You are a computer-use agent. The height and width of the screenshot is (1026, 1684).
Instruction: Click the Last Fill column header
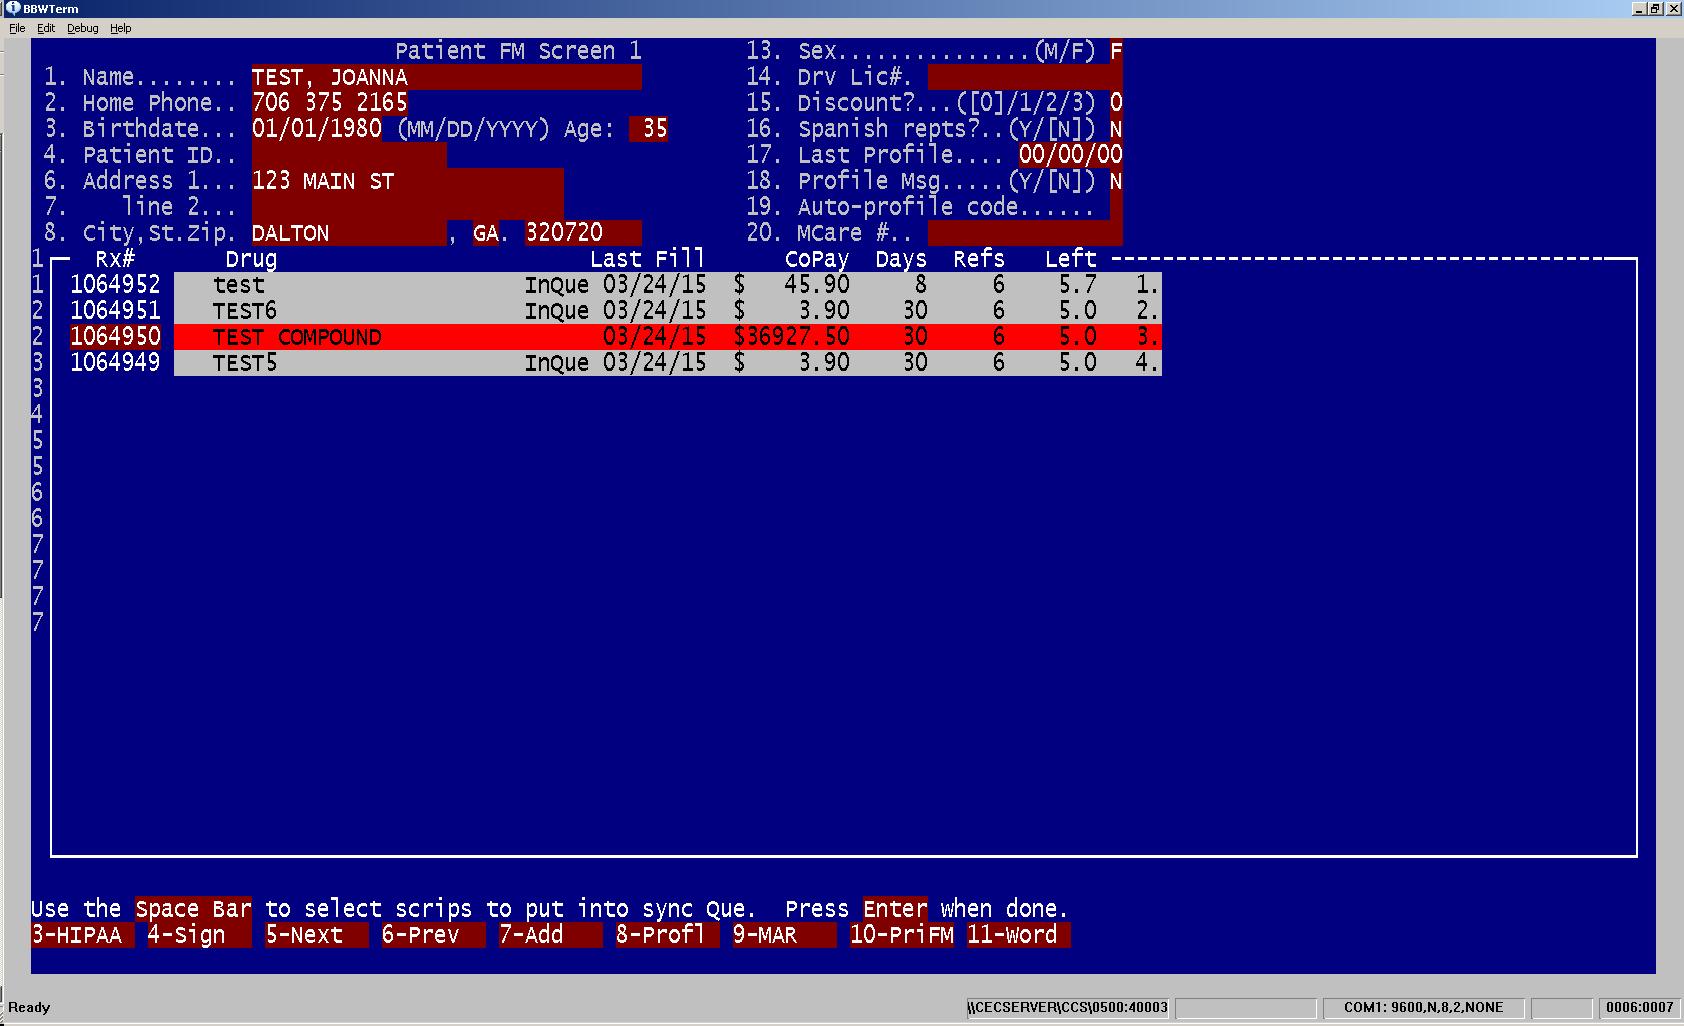pyautogui.click(x=648, y=259)
